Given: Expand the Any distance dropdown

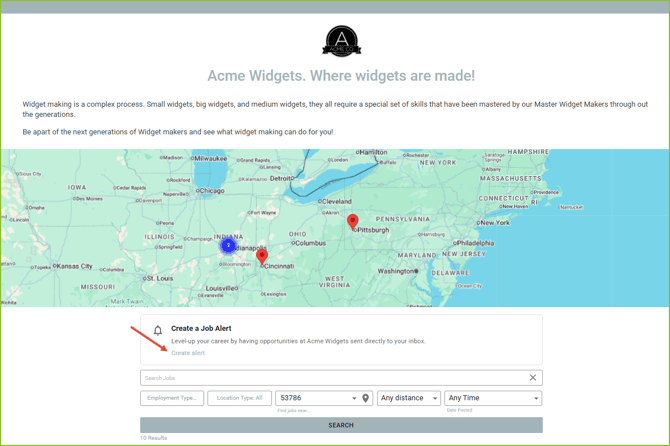Looking at the screenshot, I should click(408, 398).
